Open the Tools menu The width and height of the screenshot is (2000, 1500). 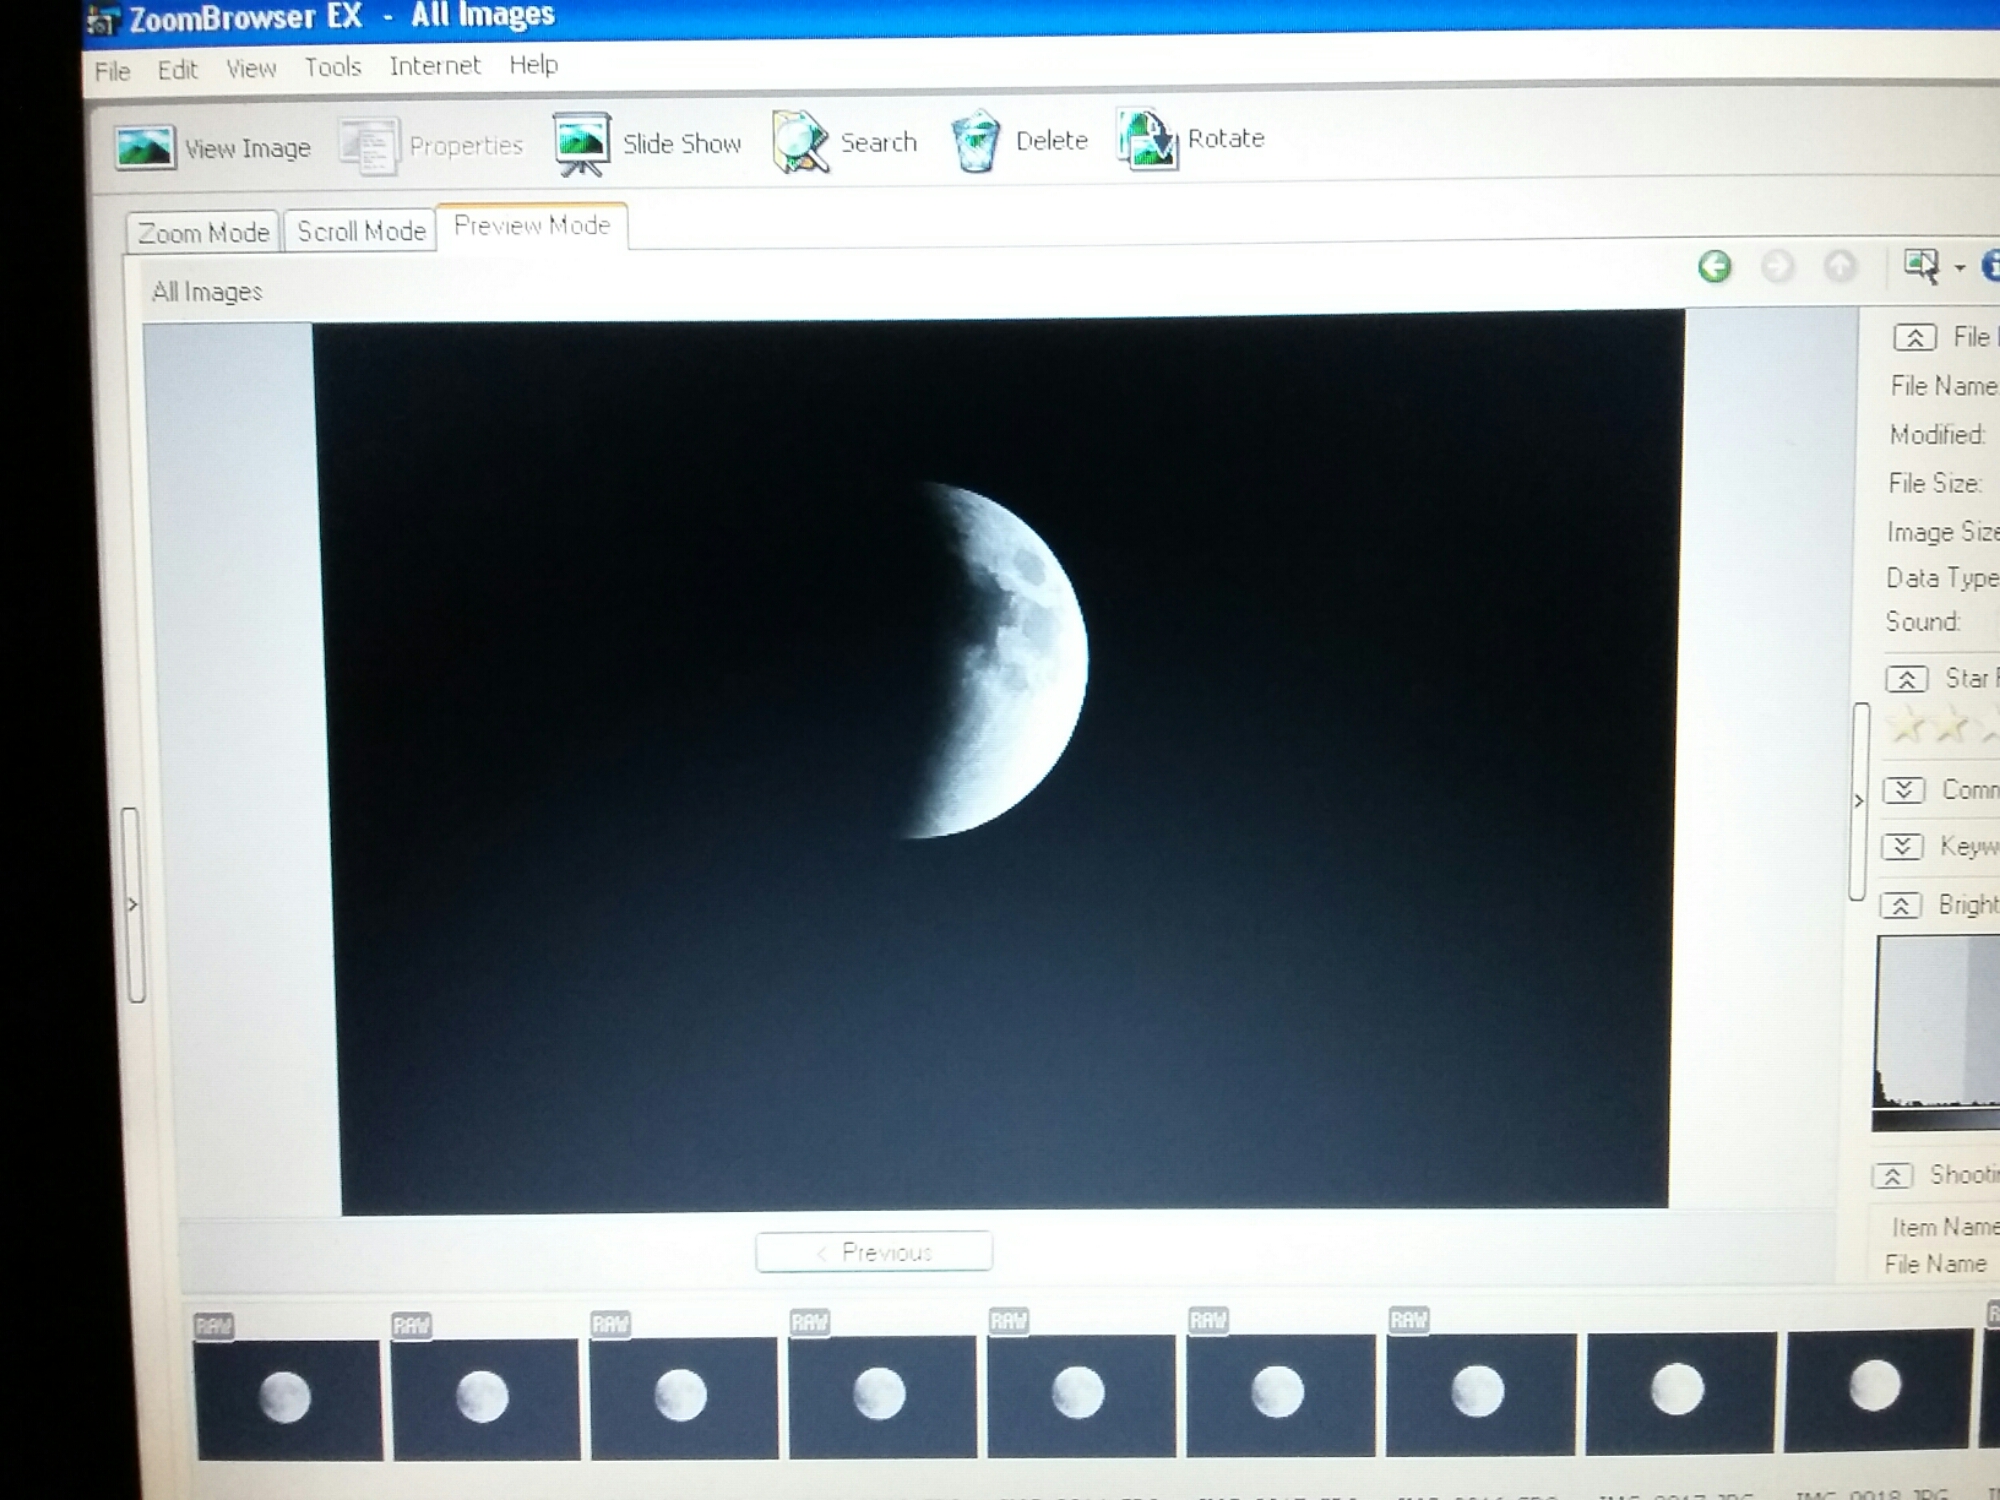332,67
